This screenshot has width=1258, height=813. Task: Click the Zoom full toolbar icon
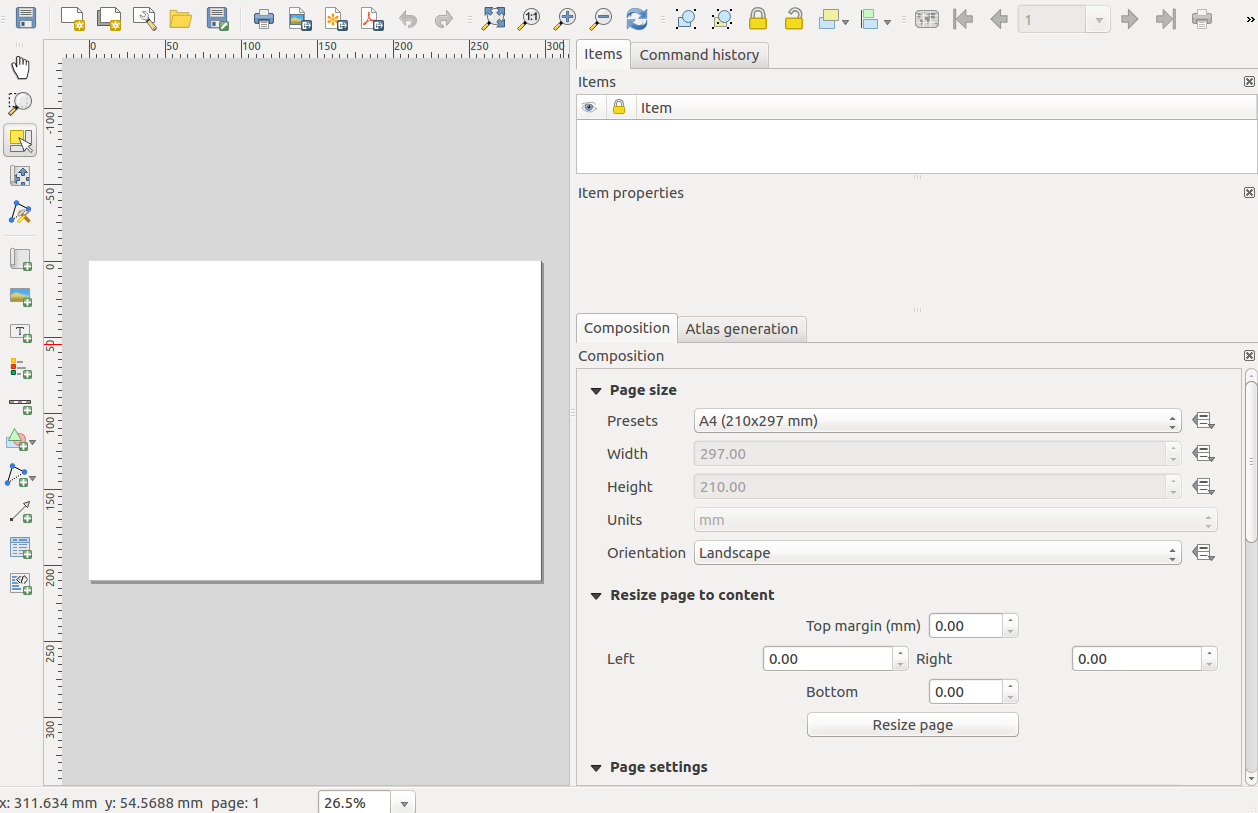[493, 18]
